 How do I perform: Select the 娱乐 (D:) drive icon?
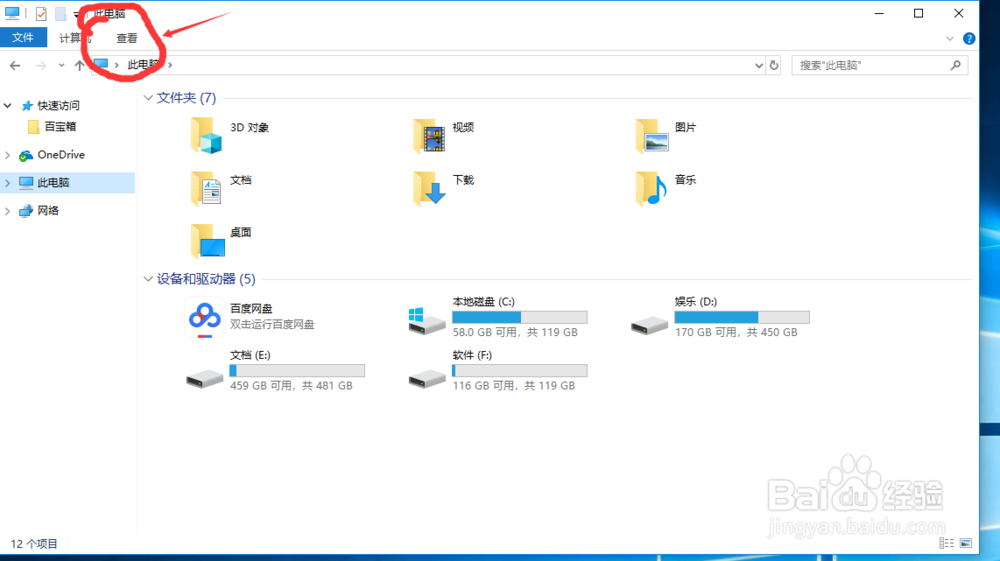coord(649,326)
